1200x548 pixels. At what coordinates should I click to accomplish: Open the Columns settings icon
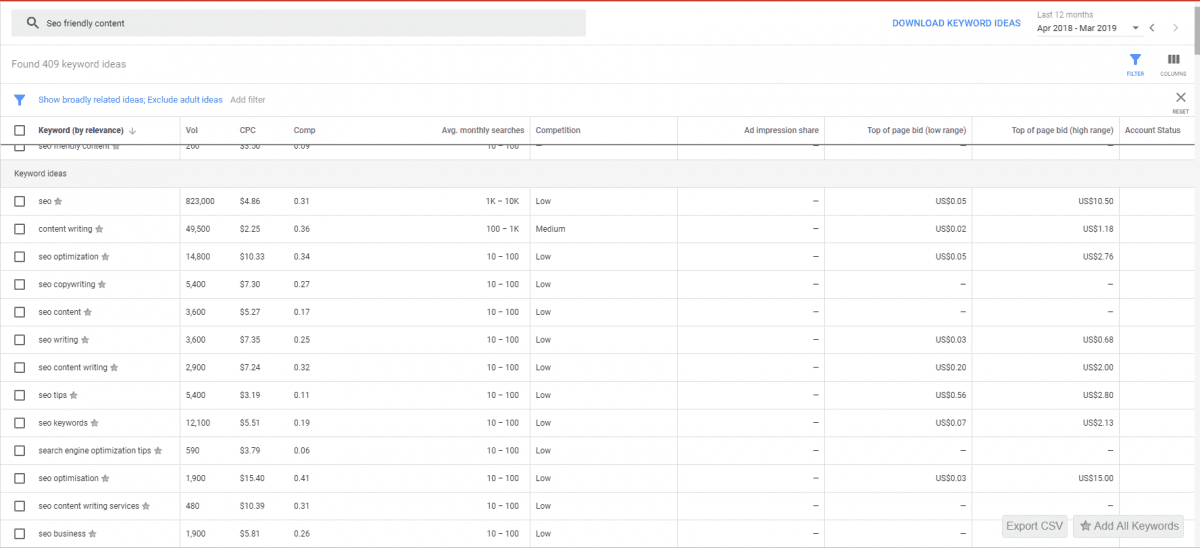point(1173,61)
